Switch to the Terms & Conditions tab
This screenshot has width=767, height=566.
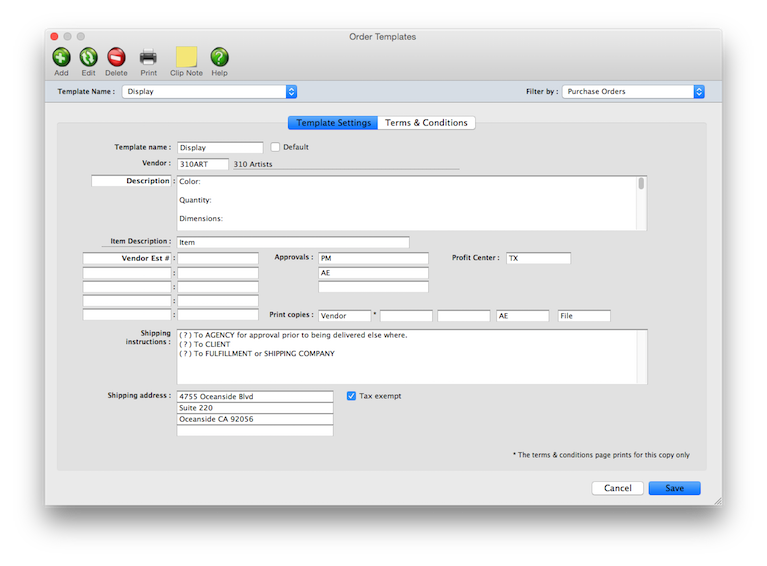point(426,123)
